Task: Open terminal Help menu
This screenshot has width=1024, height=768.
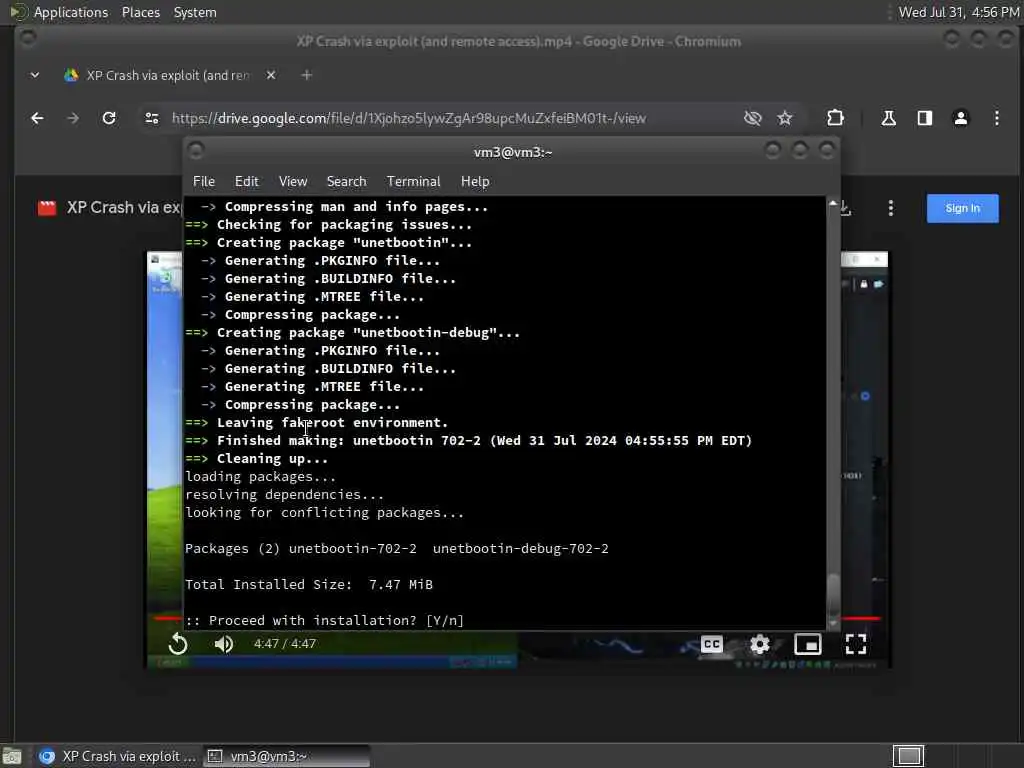Action: point(475,182)
